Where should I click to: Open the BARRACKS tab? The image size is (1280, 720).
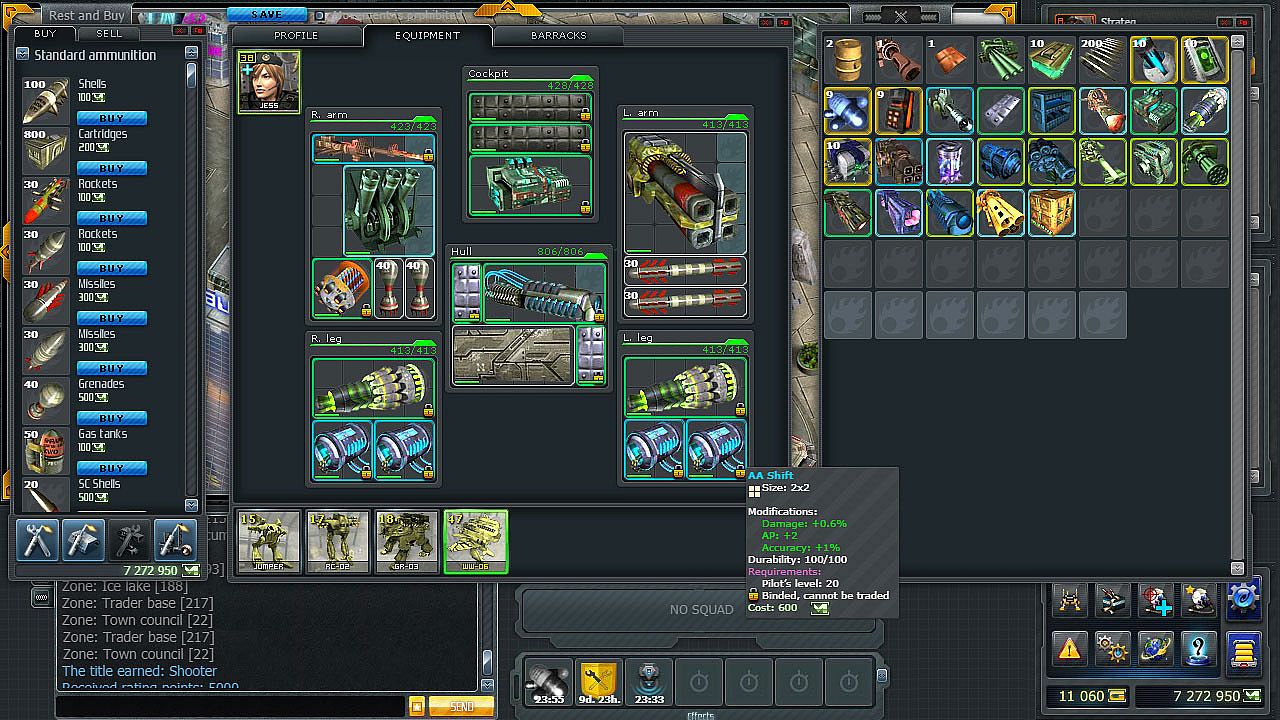(x=559, y=36)
